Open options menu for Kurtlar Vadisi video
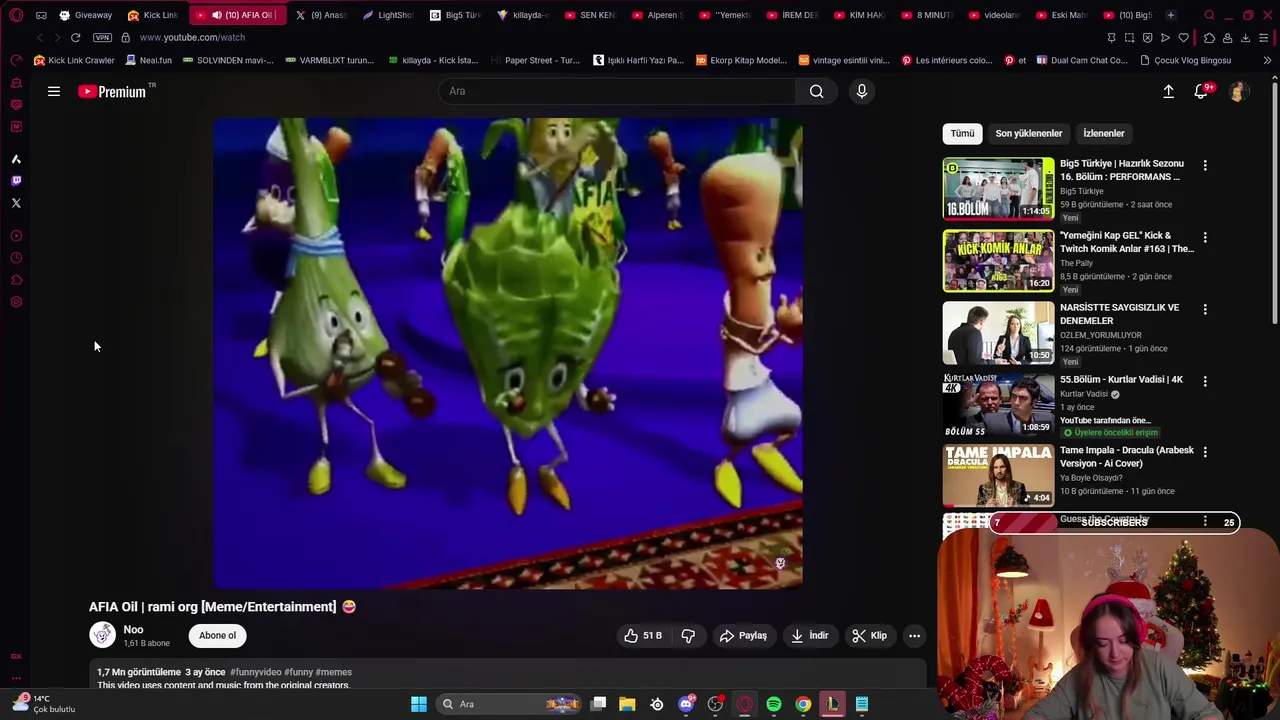Screen dimensions: 1280x720 1205,382
